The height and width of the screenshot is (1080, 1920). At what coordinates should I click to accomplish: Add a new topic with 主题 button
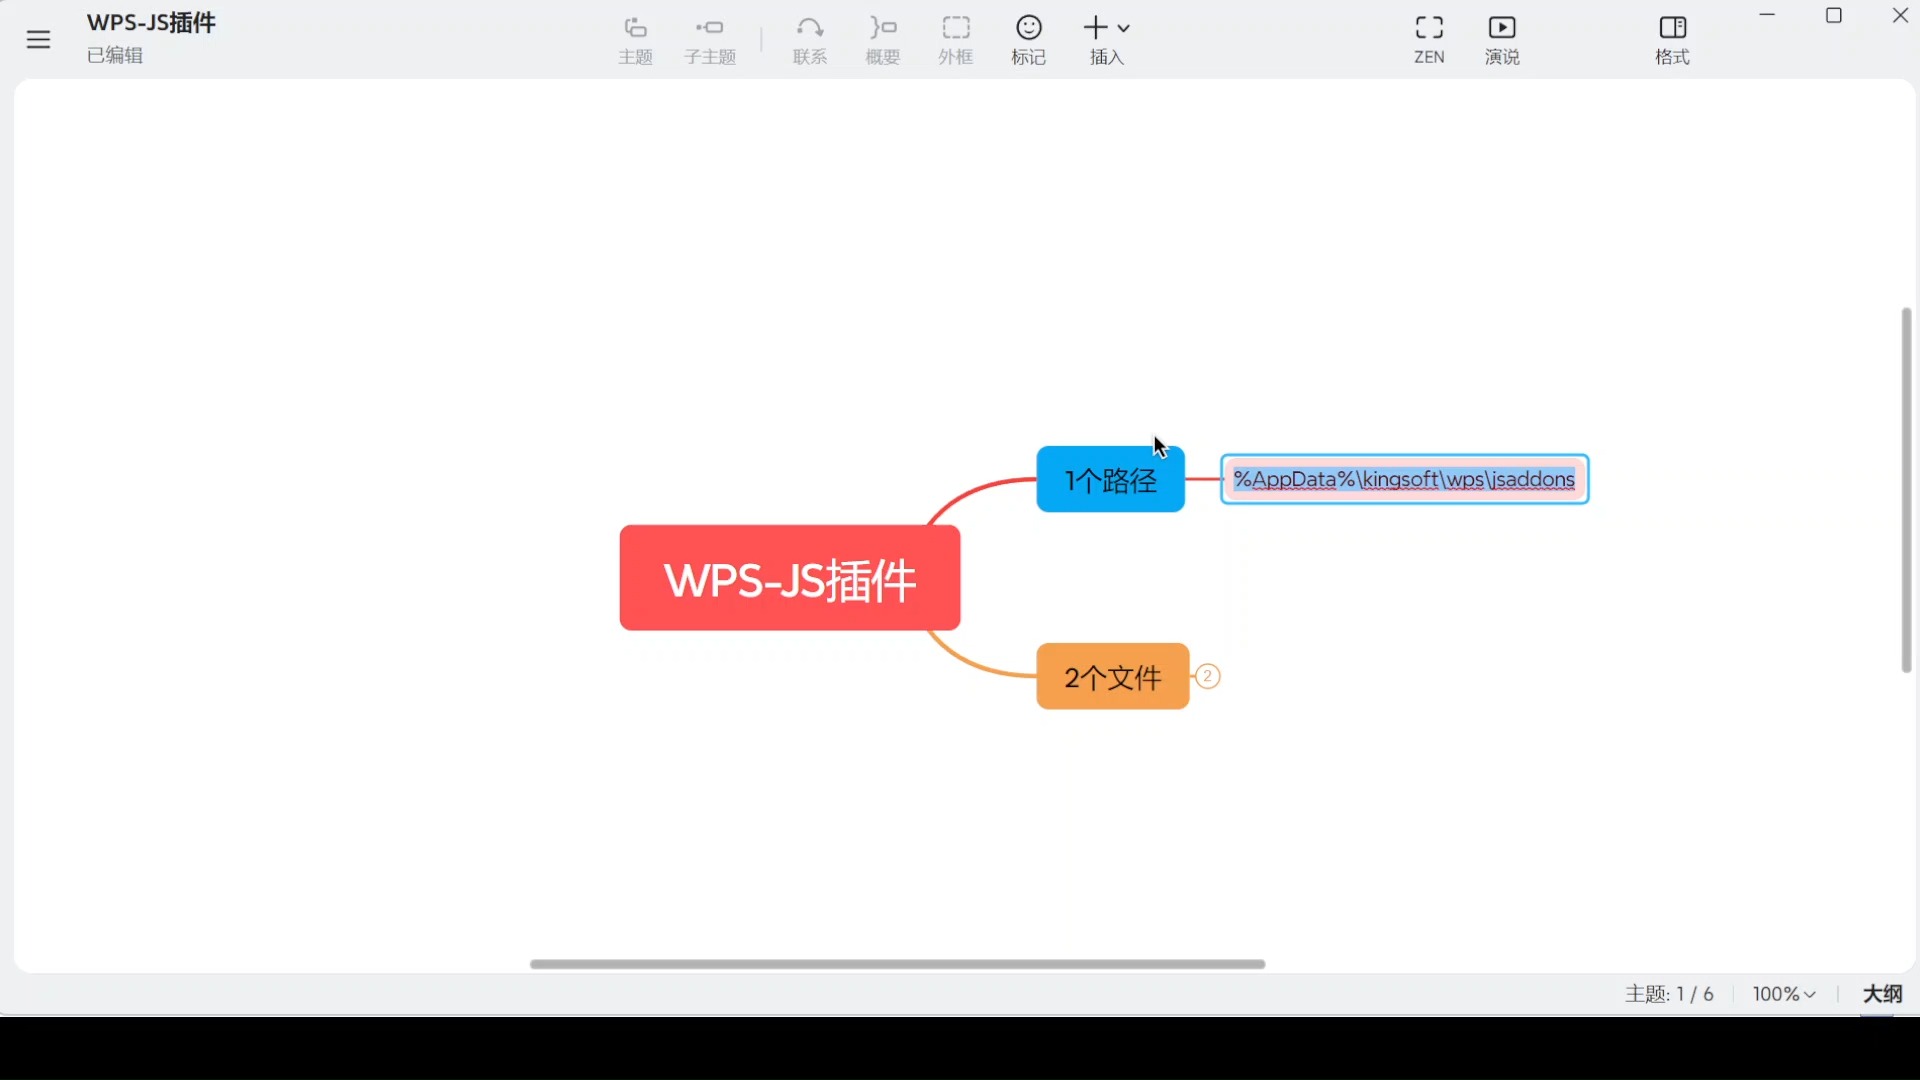coord(635,41)
